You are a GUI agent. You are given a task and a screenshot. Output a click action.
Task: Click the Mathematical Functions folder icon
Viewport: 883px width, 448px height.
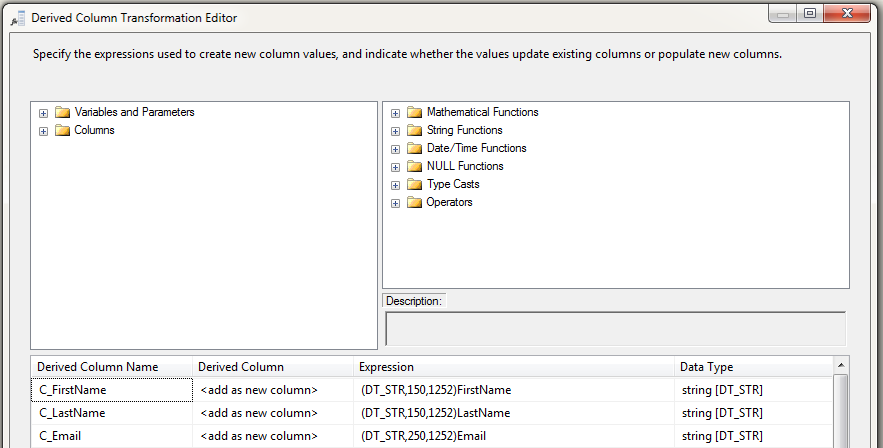(x=414, y=112)
